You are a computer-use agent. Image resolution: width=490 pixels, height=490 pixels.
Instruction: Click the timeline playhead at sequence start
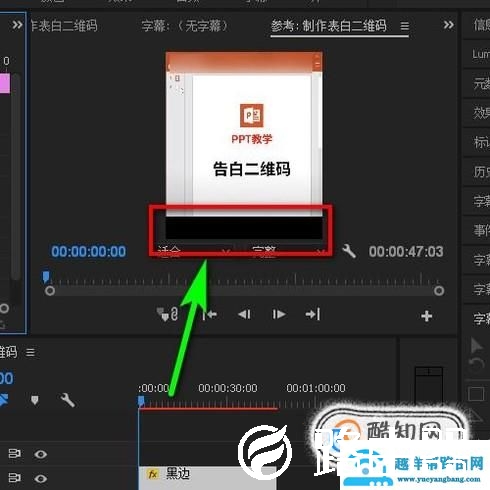[x=141, y=401]
